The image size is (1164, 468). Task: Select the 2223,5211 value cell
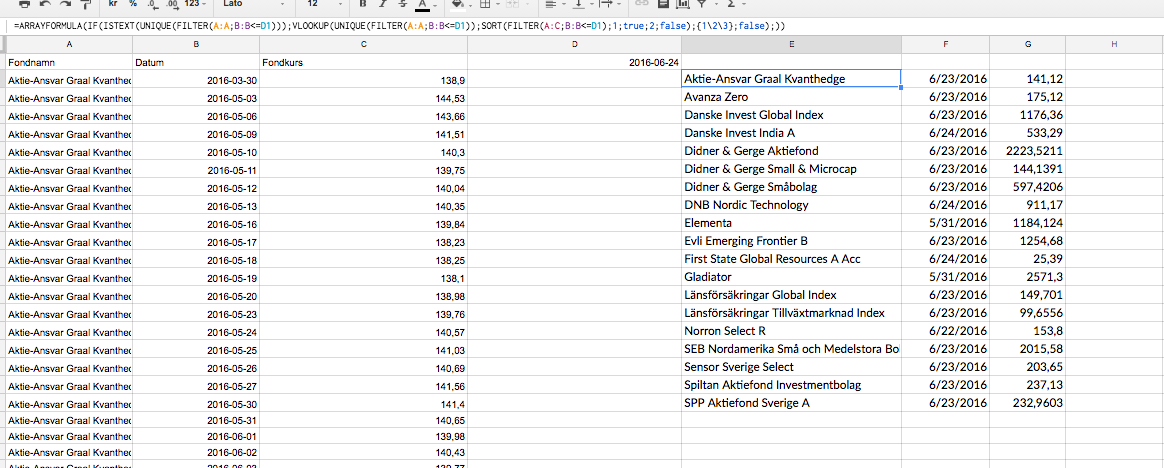(x=1027, y=151)
